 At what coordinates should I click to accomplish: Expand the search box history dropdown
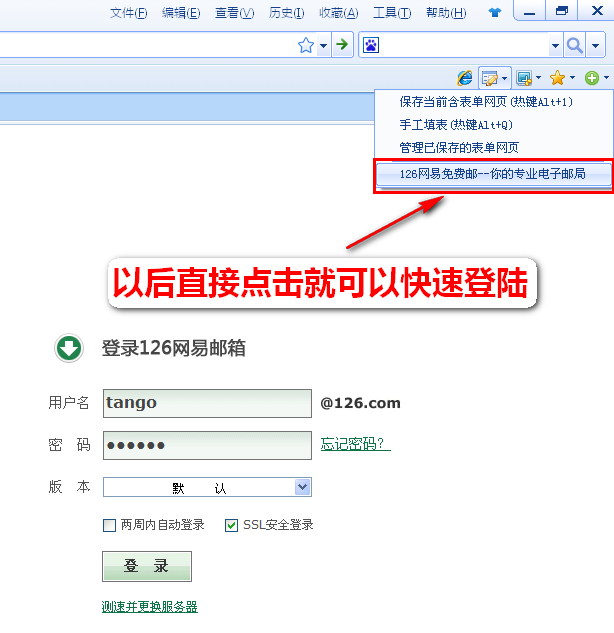click(x=555, y=46)
